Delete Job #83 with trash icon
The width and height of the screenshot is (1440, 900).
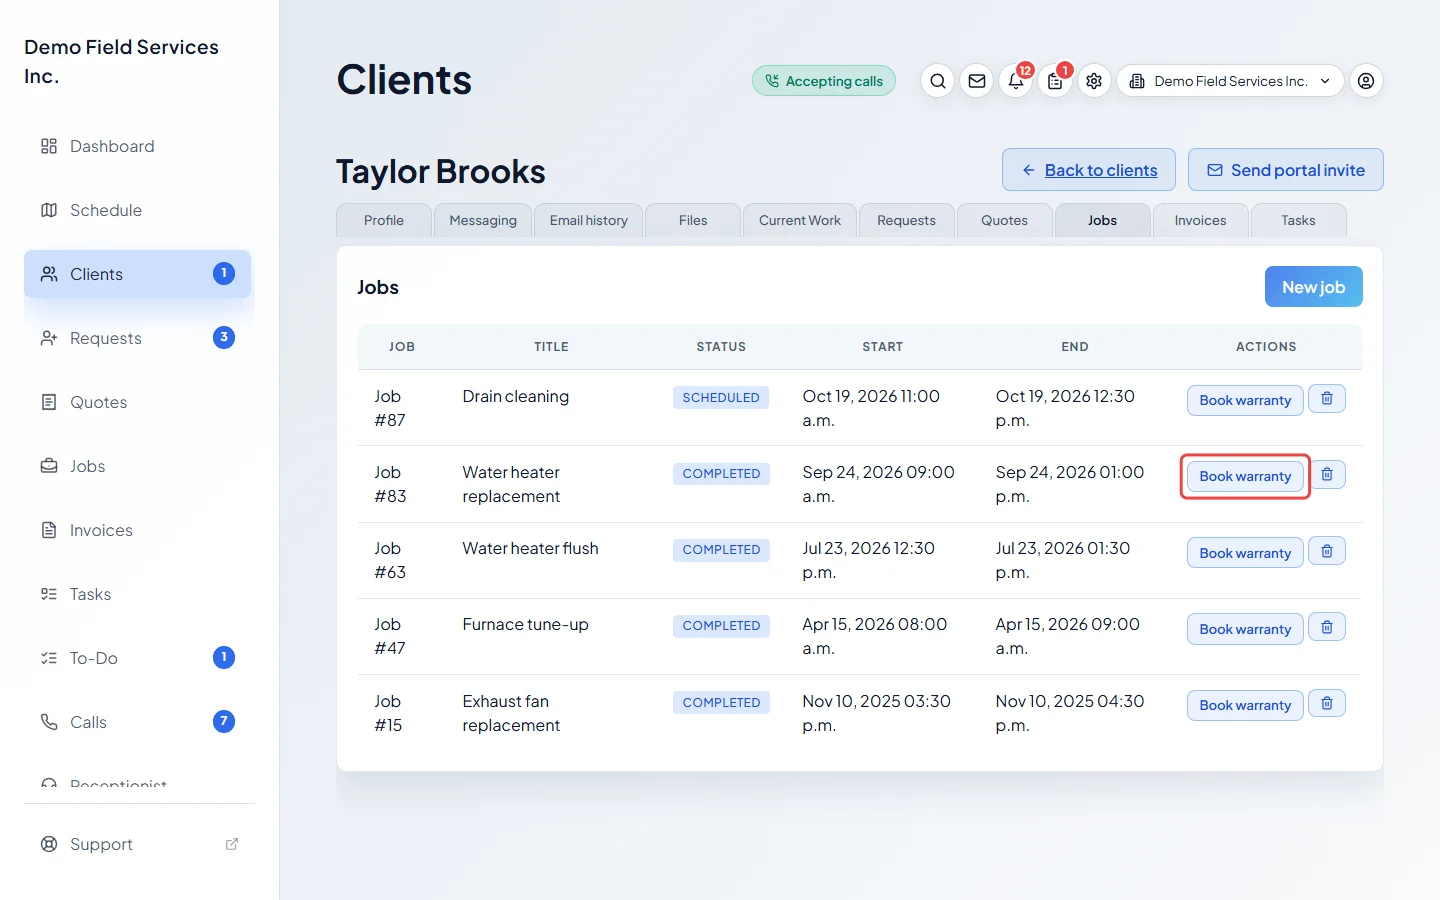coord(1327,475)
